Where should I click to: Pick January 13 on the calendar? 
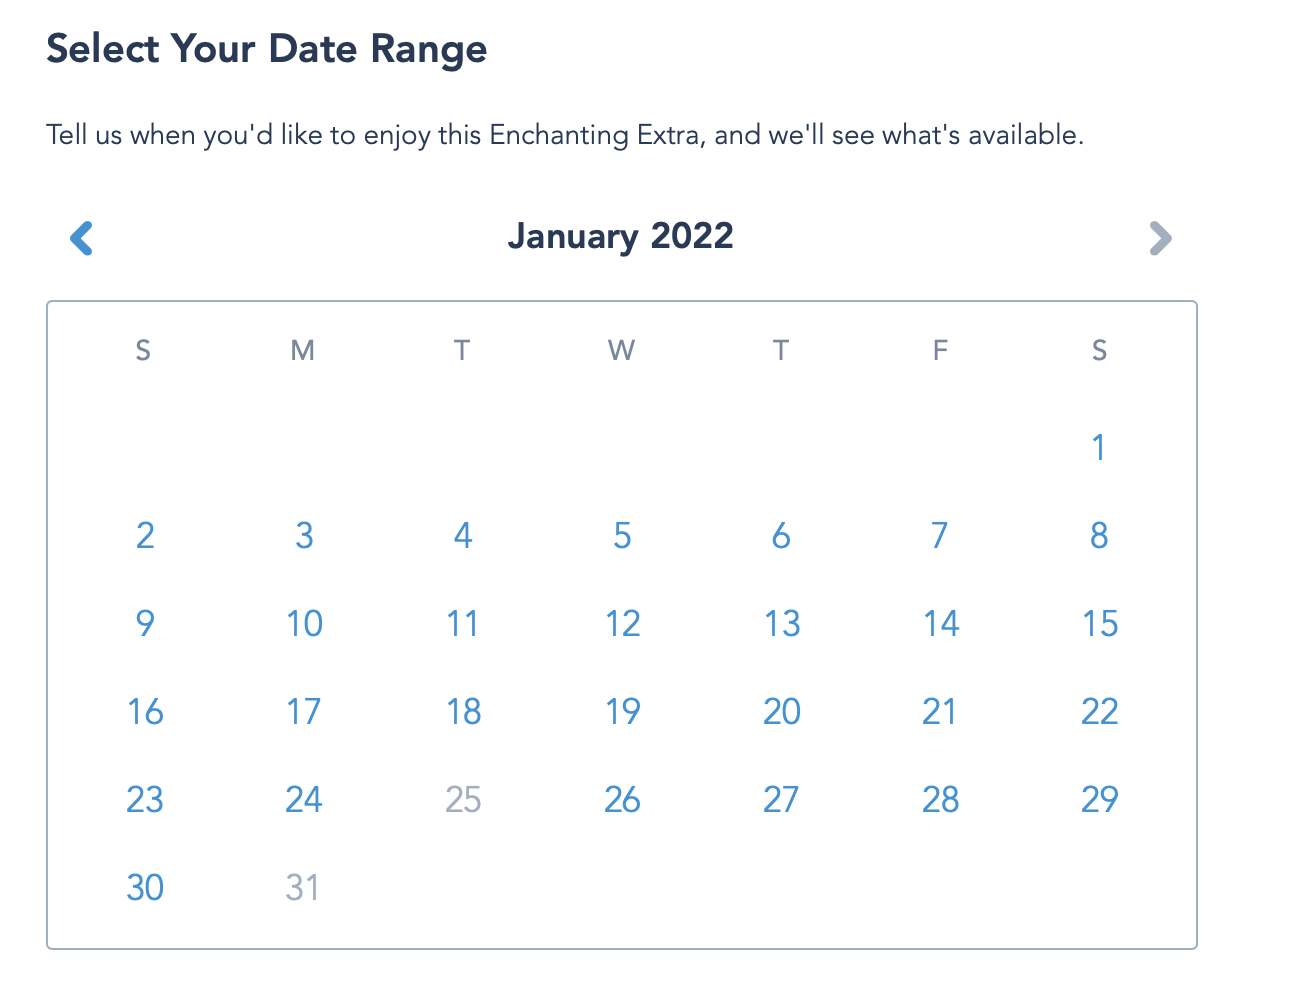781,623
